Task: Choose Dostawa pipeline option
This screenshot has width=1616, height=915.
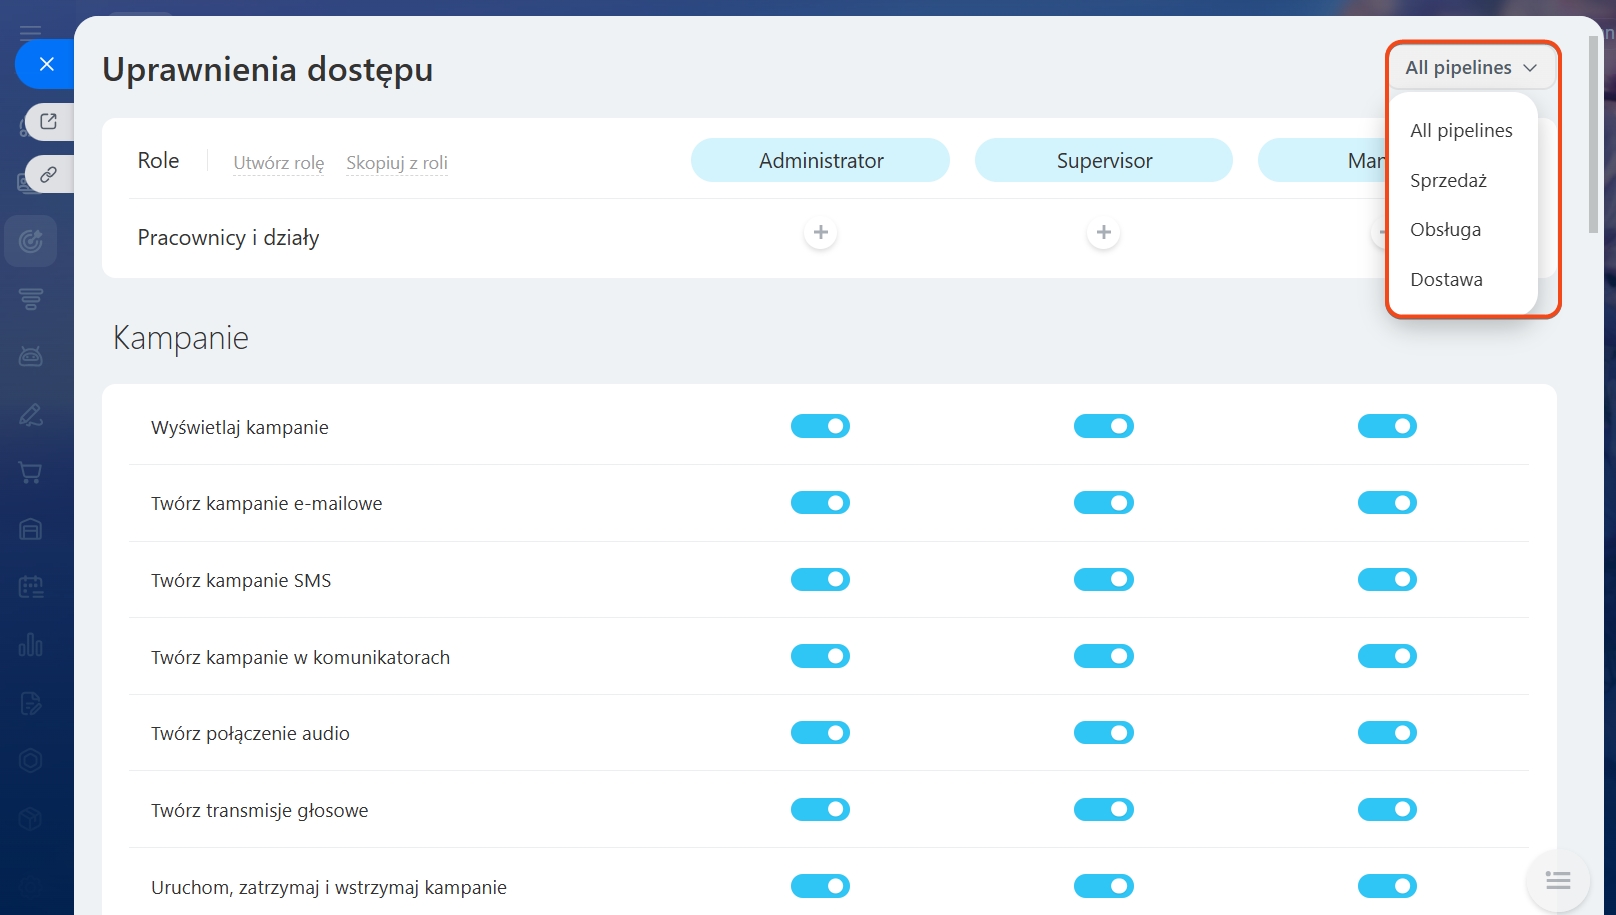Action: pos(1446,279)
